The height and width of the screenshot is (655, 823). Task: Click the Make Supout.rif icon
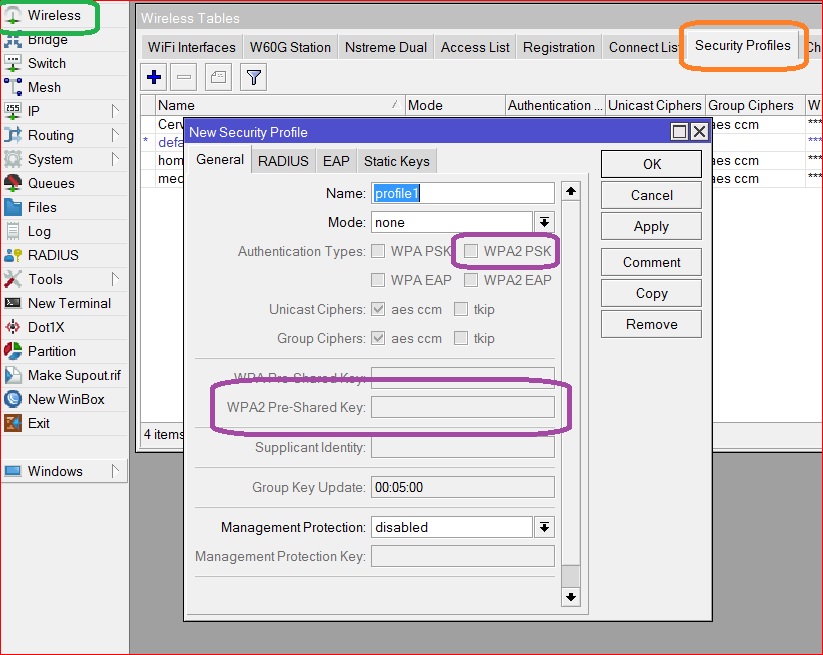[13, 375]
